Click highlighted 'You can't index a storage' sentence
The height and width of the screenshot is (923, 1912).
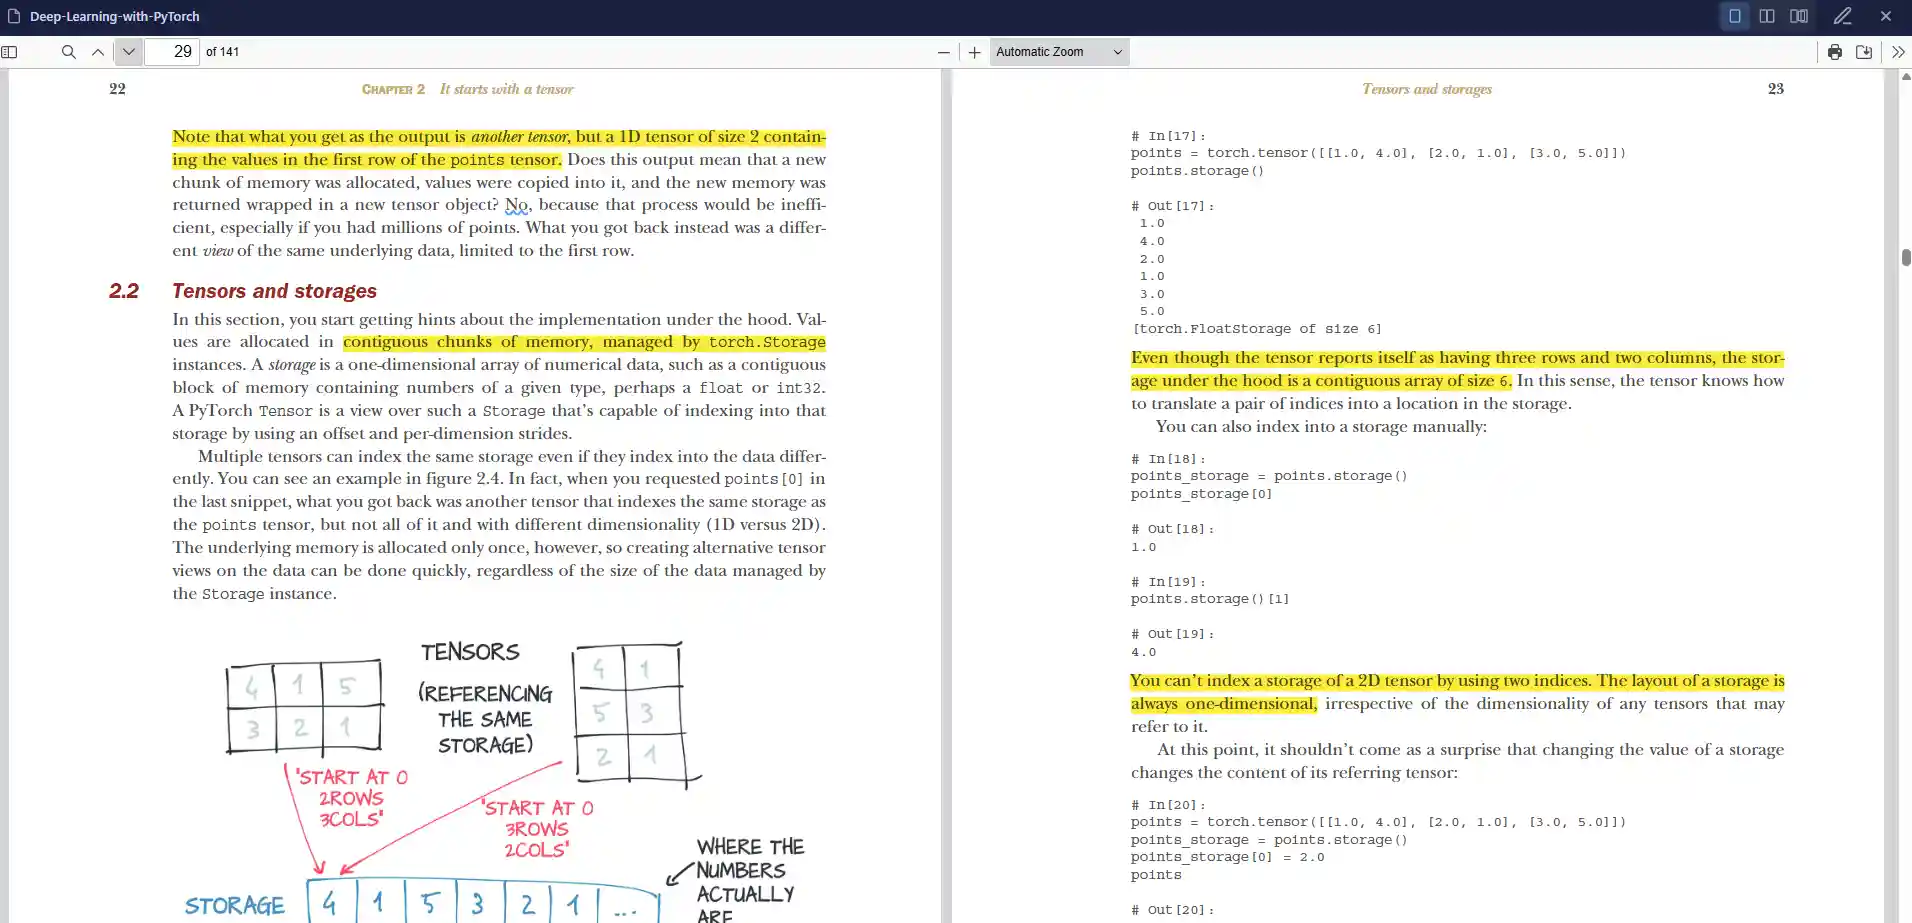1458,692
